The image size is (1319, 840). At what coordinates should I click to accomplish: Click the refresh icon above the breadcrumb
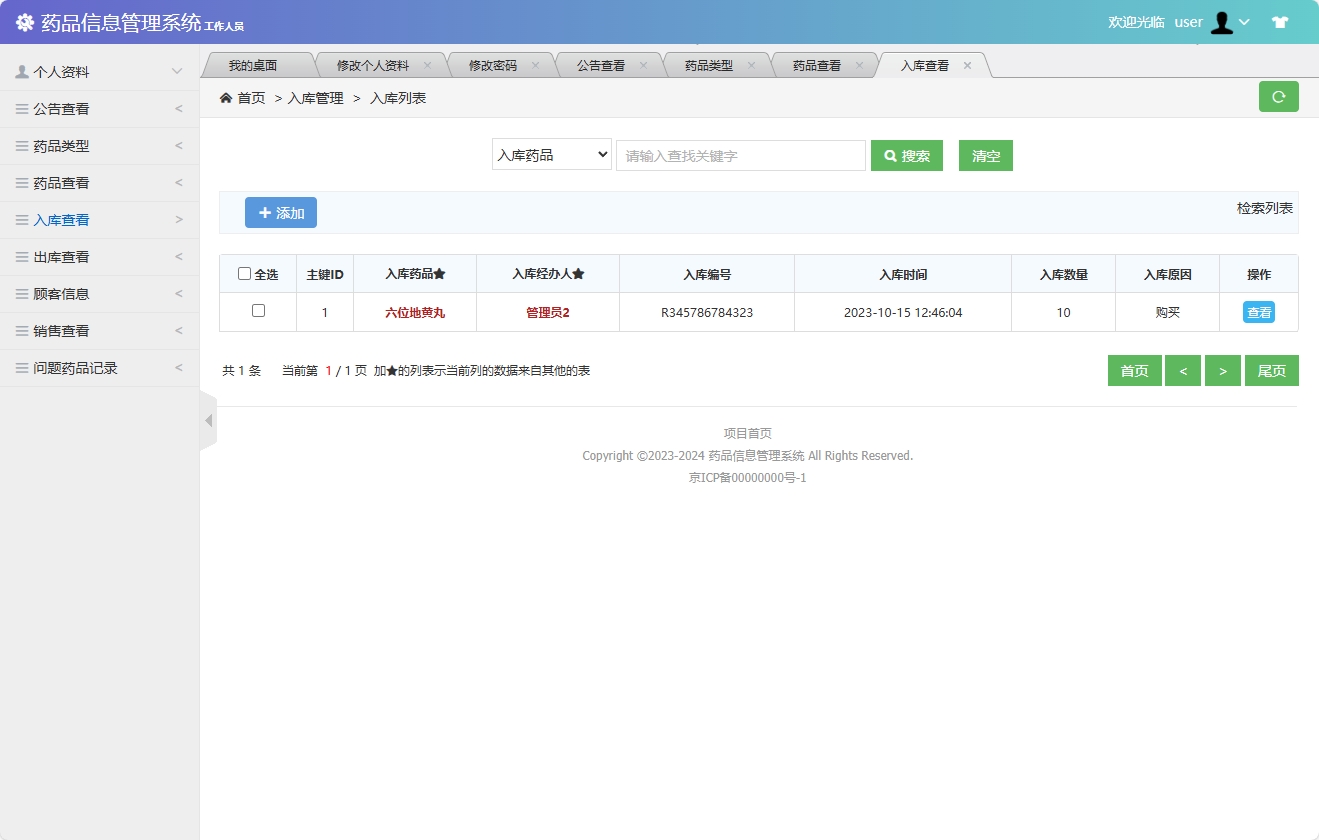coord(1278,96)
